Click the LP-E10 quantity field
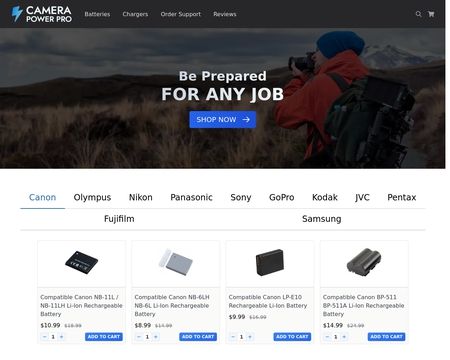 pyautogui.click(x=242, y=337)
